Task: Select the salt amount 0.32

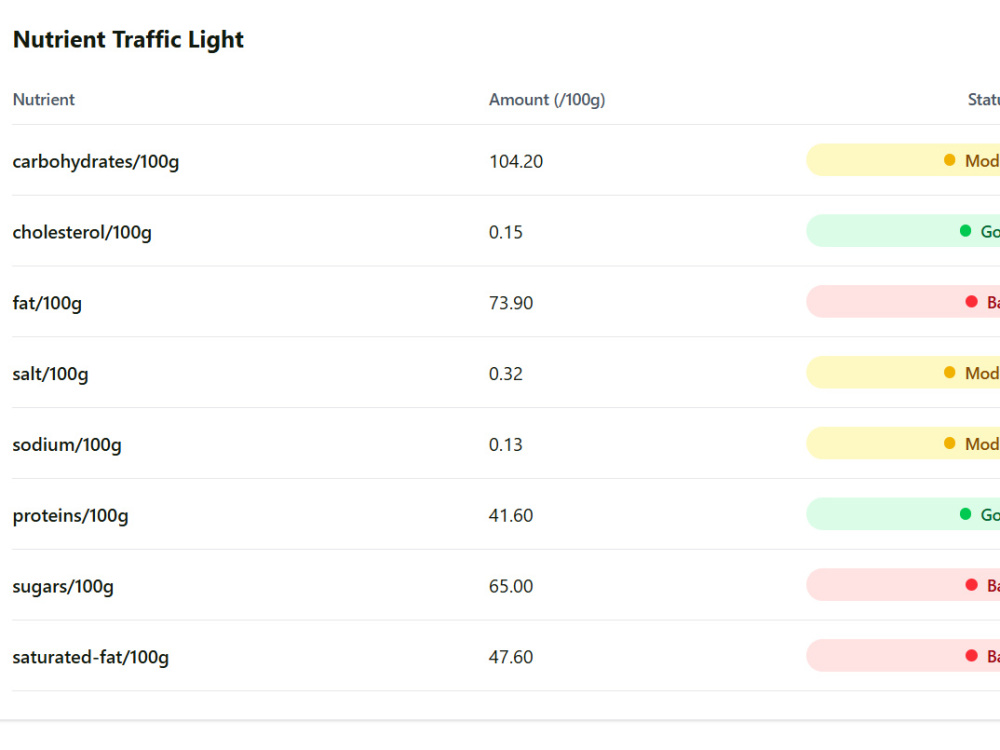Action: click(506, 374)
